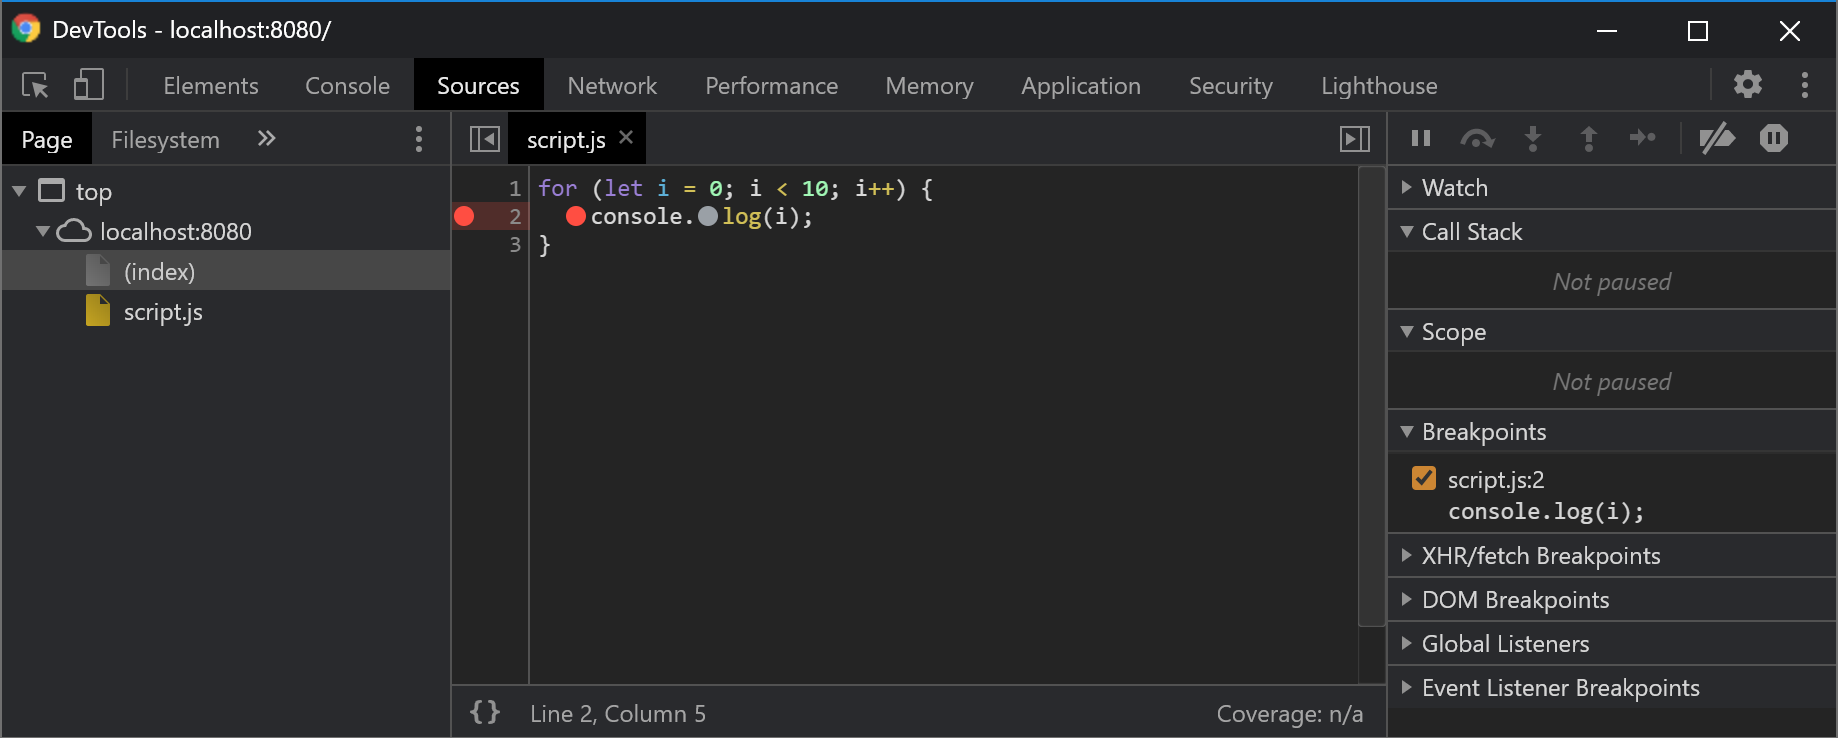Deactivate all breakpoints

1716,138
